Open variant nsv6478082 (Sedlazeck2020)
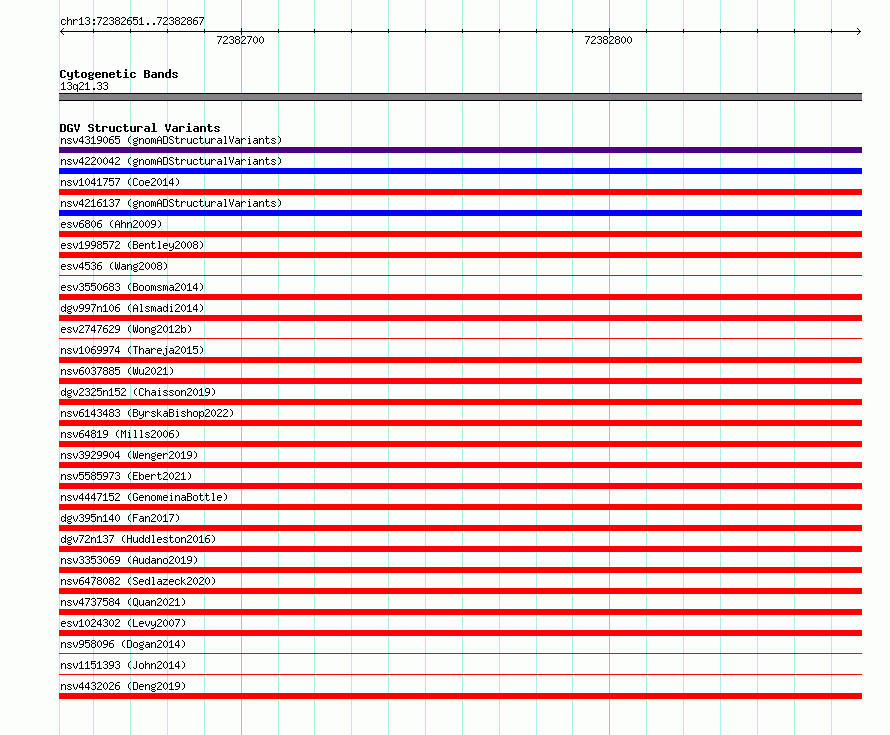 point(138,581)
